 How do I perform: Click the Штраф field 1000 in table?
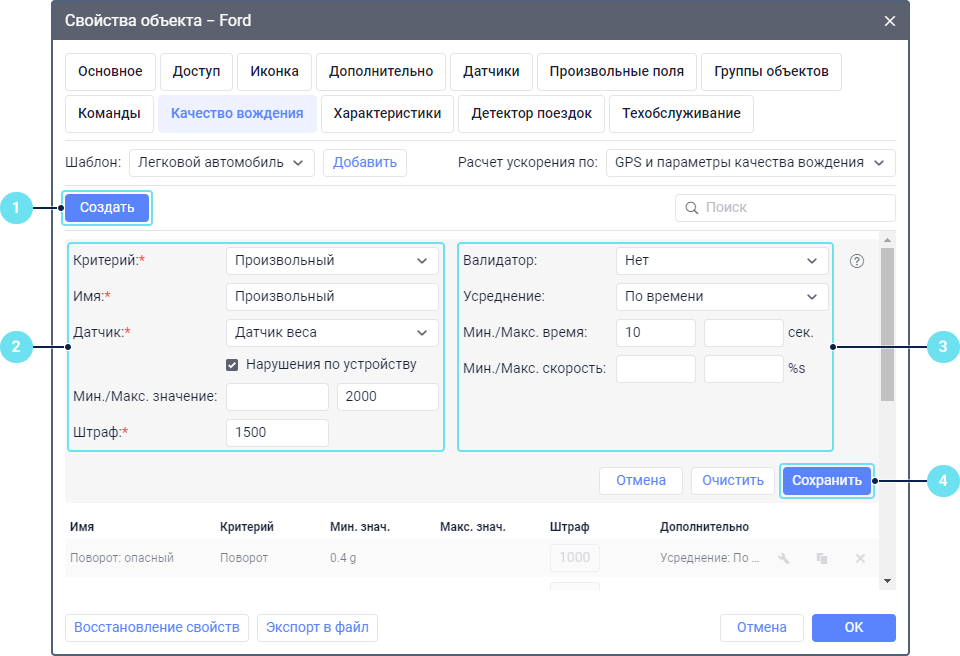574,558
